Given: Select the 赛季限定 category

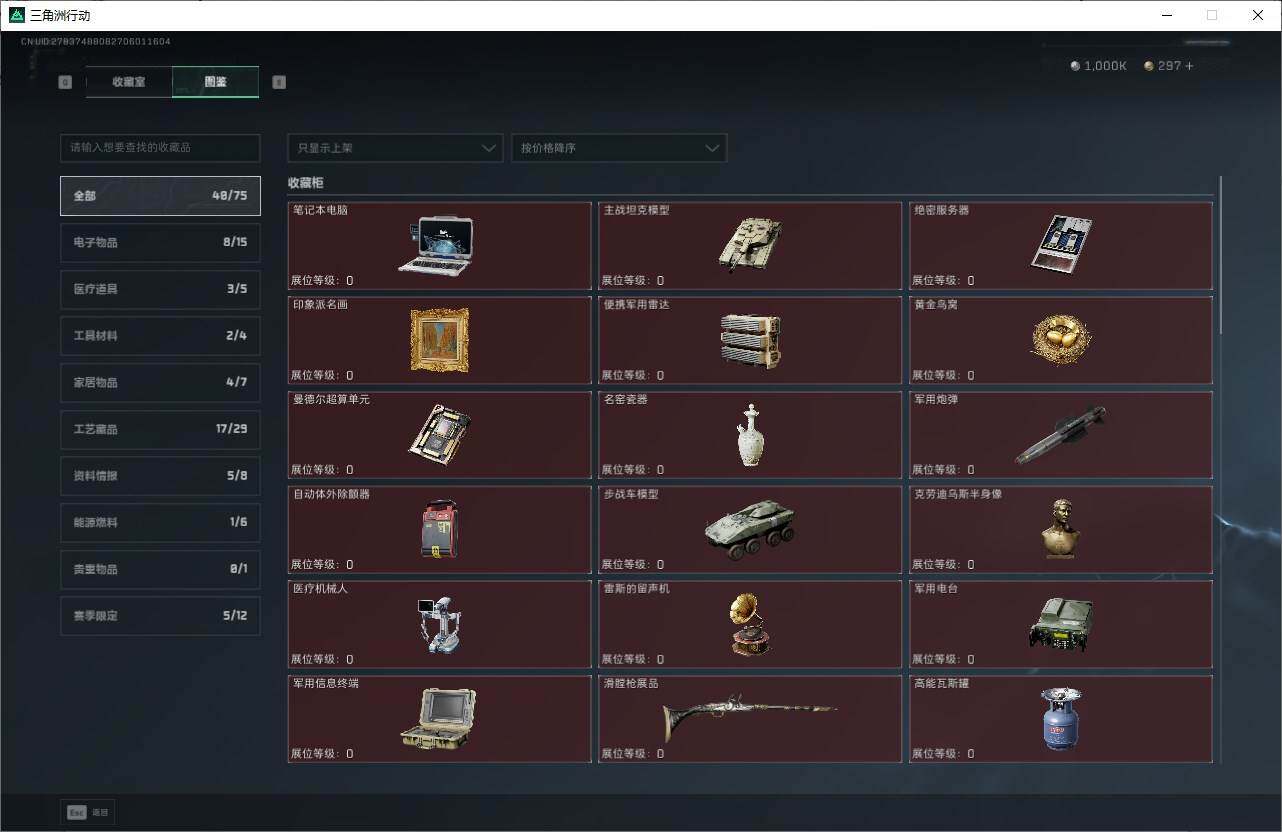Looking at the screenshot, I should click(x=160, y=616).
